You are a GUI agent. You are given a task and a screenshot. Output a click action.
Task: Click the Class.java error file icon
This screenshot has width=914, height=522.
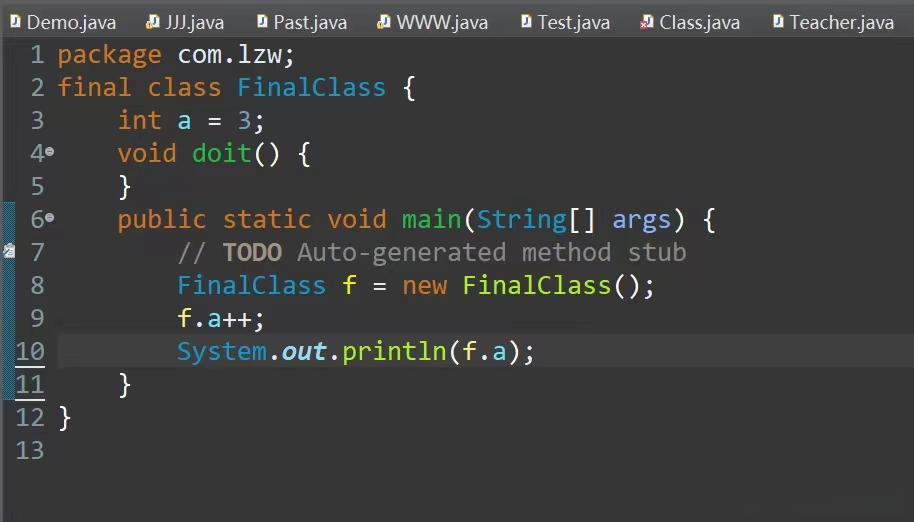pos(646,22)
